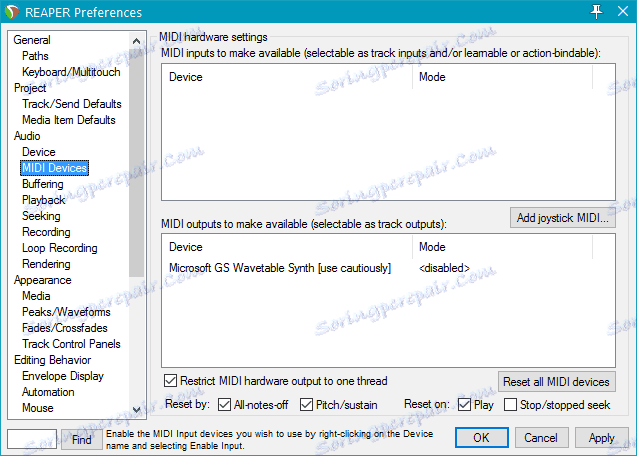Select Microsoft GS Wavetable Synth output row
The height and width of the screenshot is (456, 637).
[x=280, y=268]
